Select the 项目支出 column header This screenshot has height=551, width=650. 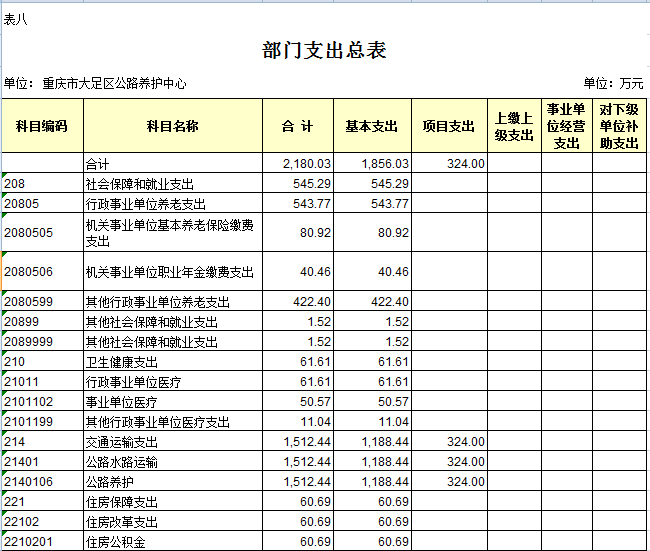pos(449,126)
